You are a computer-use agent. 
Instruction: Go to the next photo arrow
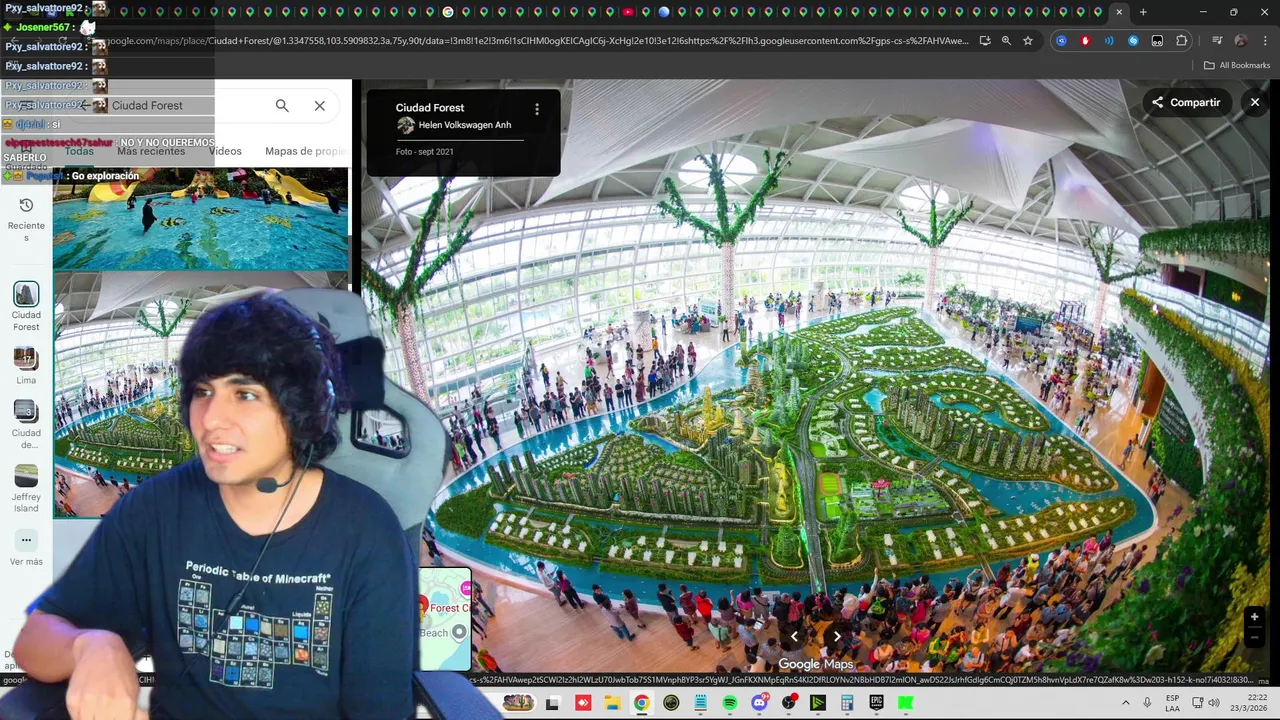[837, 636]
